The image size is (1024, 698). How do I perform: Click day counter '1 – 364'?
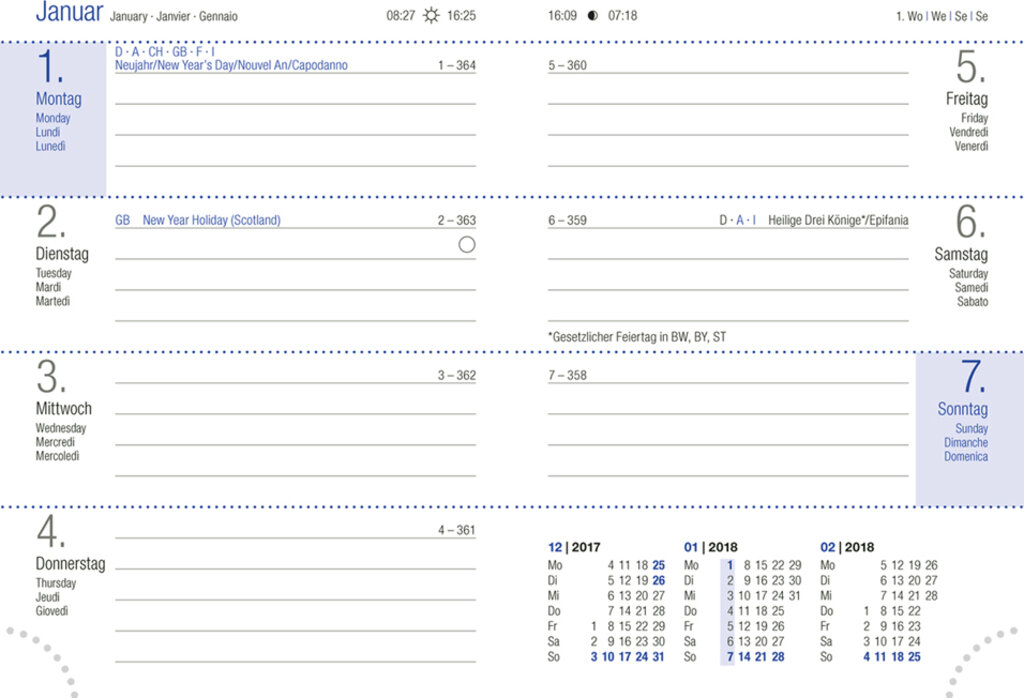click(x=456, y=65)
